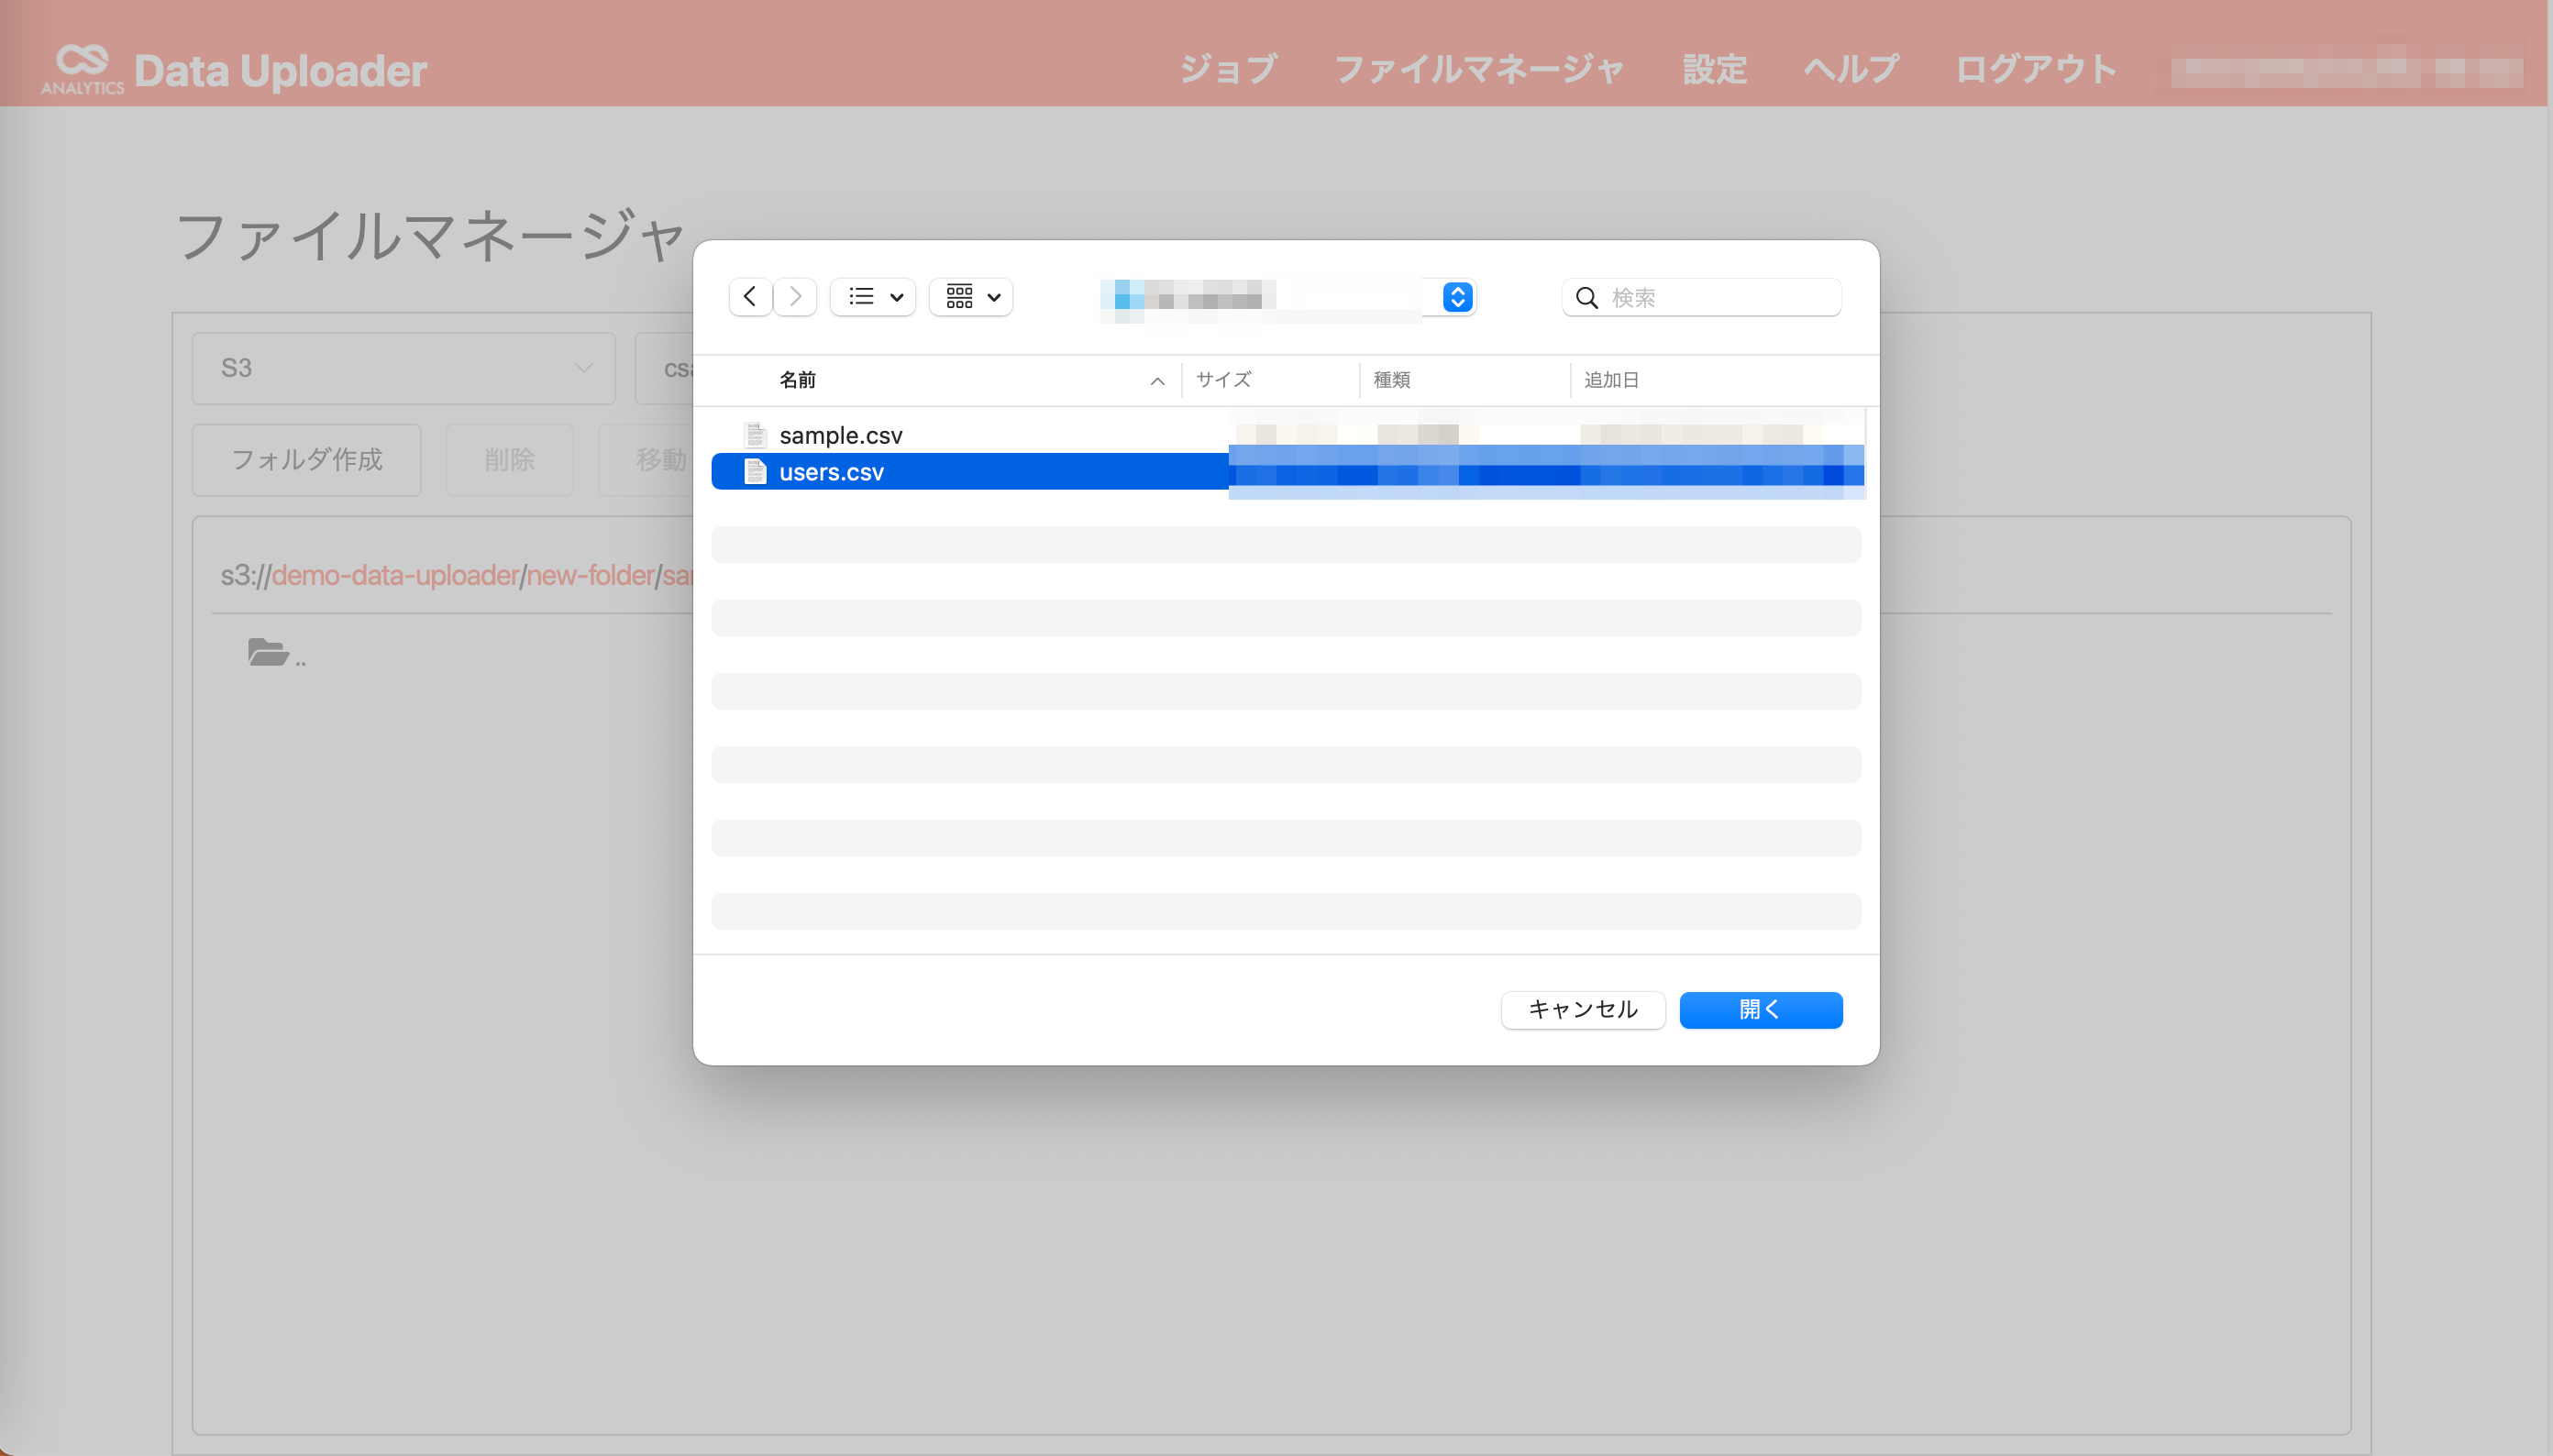
Task: Click the magnifier icon in the search field
Action: click(1588, 297)
